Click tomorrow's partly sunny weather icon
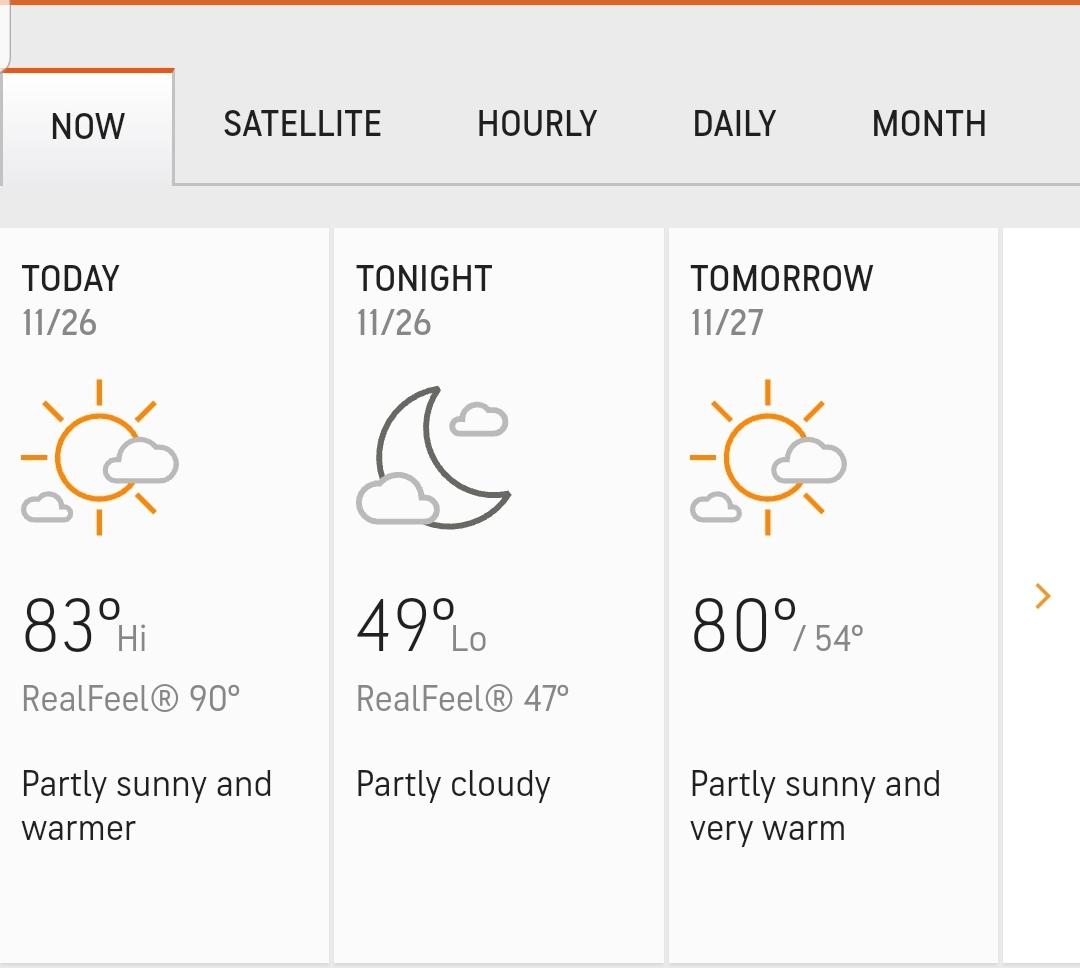Screen dimensions: 1080x968 coord(768,457)
